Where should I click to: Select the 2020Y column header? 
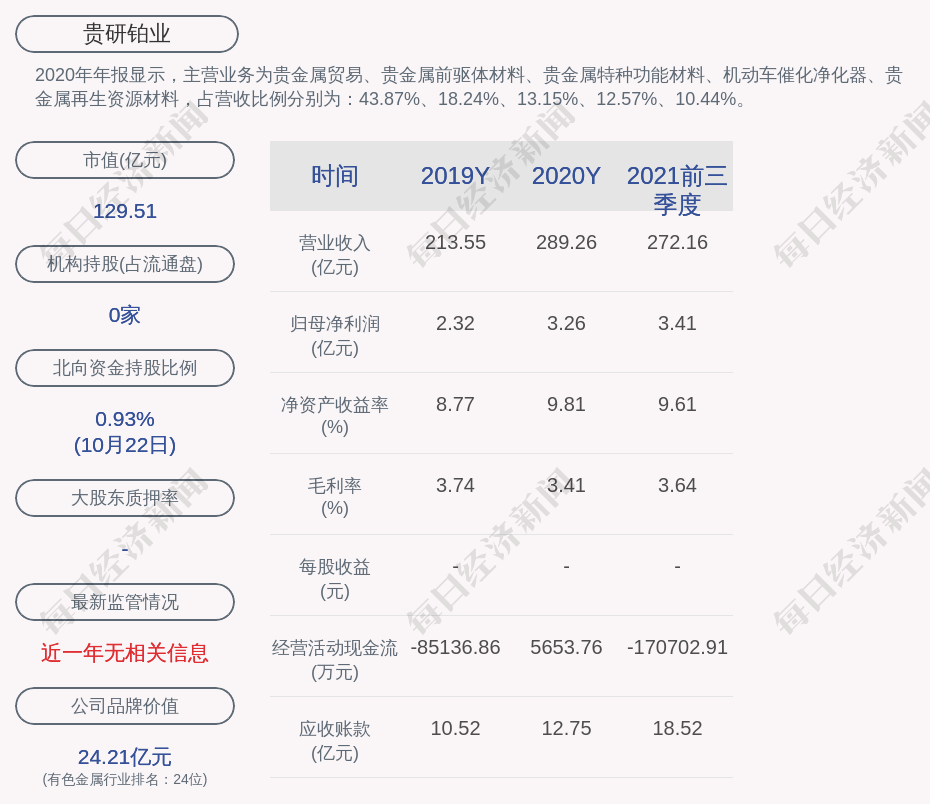pos(566,176)
